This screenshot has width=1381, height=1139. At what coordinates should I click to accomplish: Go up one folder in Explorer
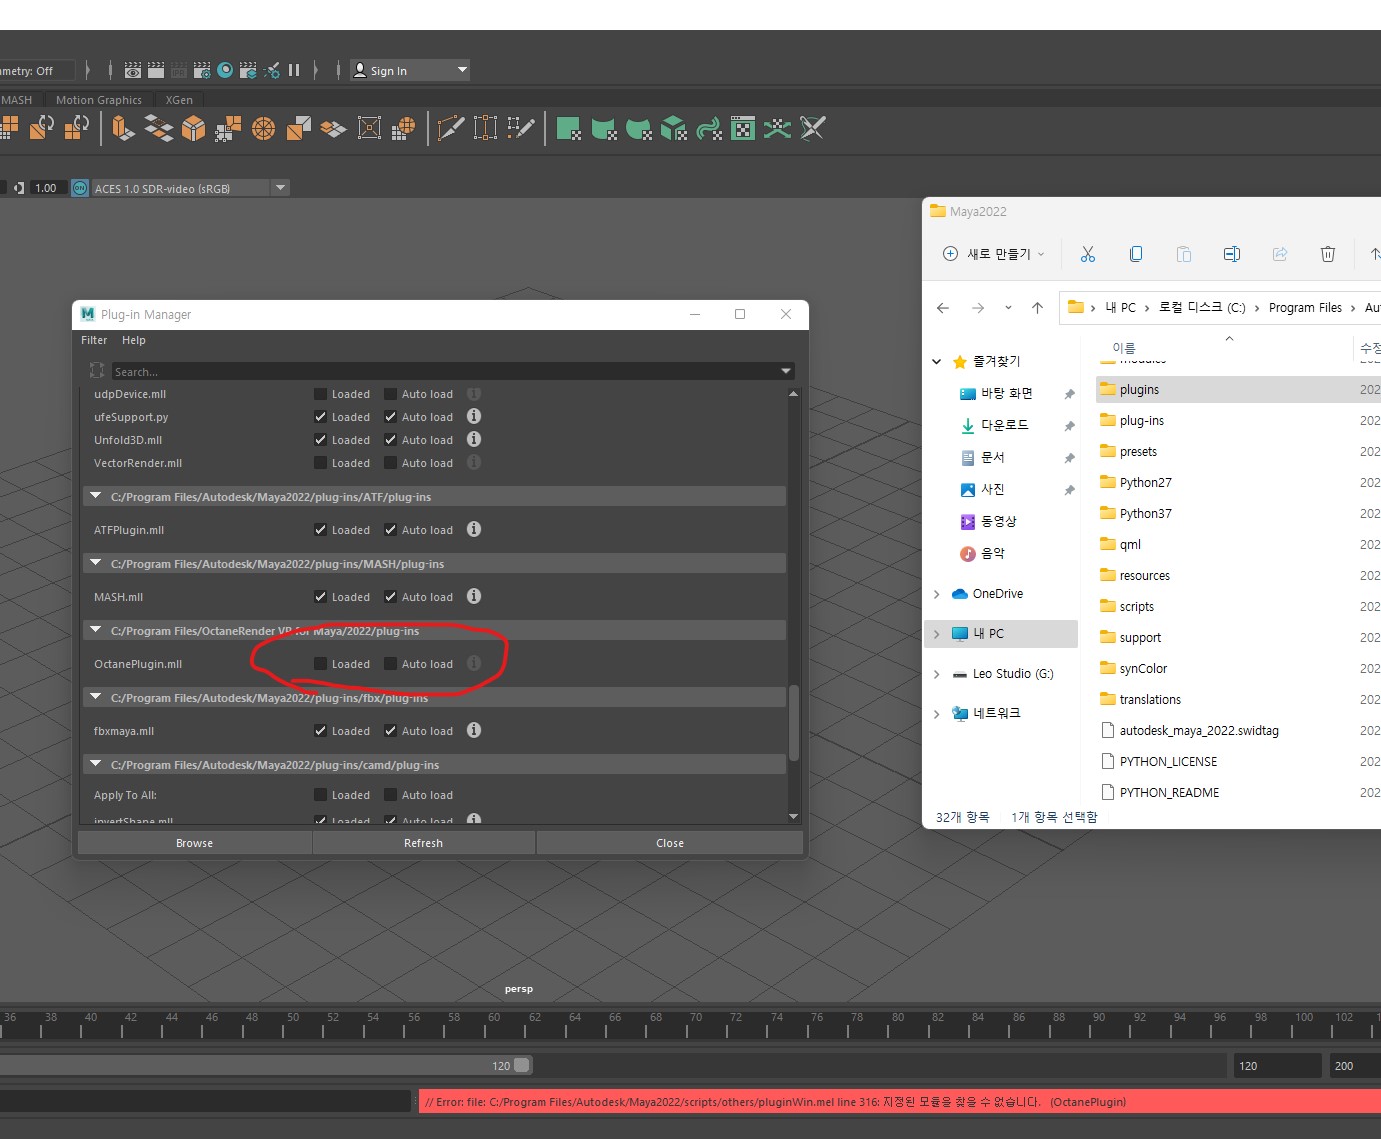coord(1038,308)
